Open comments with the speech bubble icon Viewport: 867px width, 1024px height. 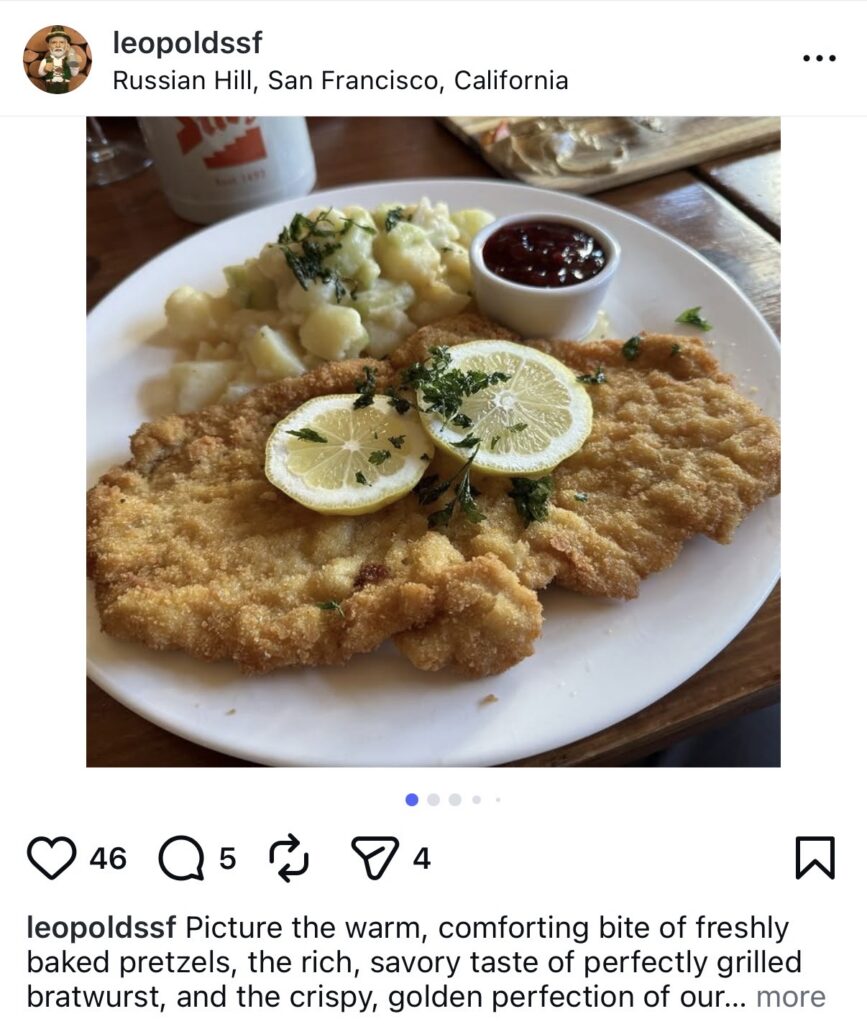pyautogui.click(x=181, y=858)
